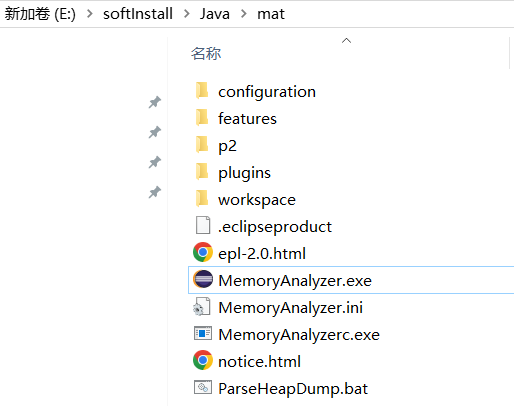Screen dimensions: 514x406
Task: Select the p2 folder name
Action: pyautogui.click(x=227, y=146)
